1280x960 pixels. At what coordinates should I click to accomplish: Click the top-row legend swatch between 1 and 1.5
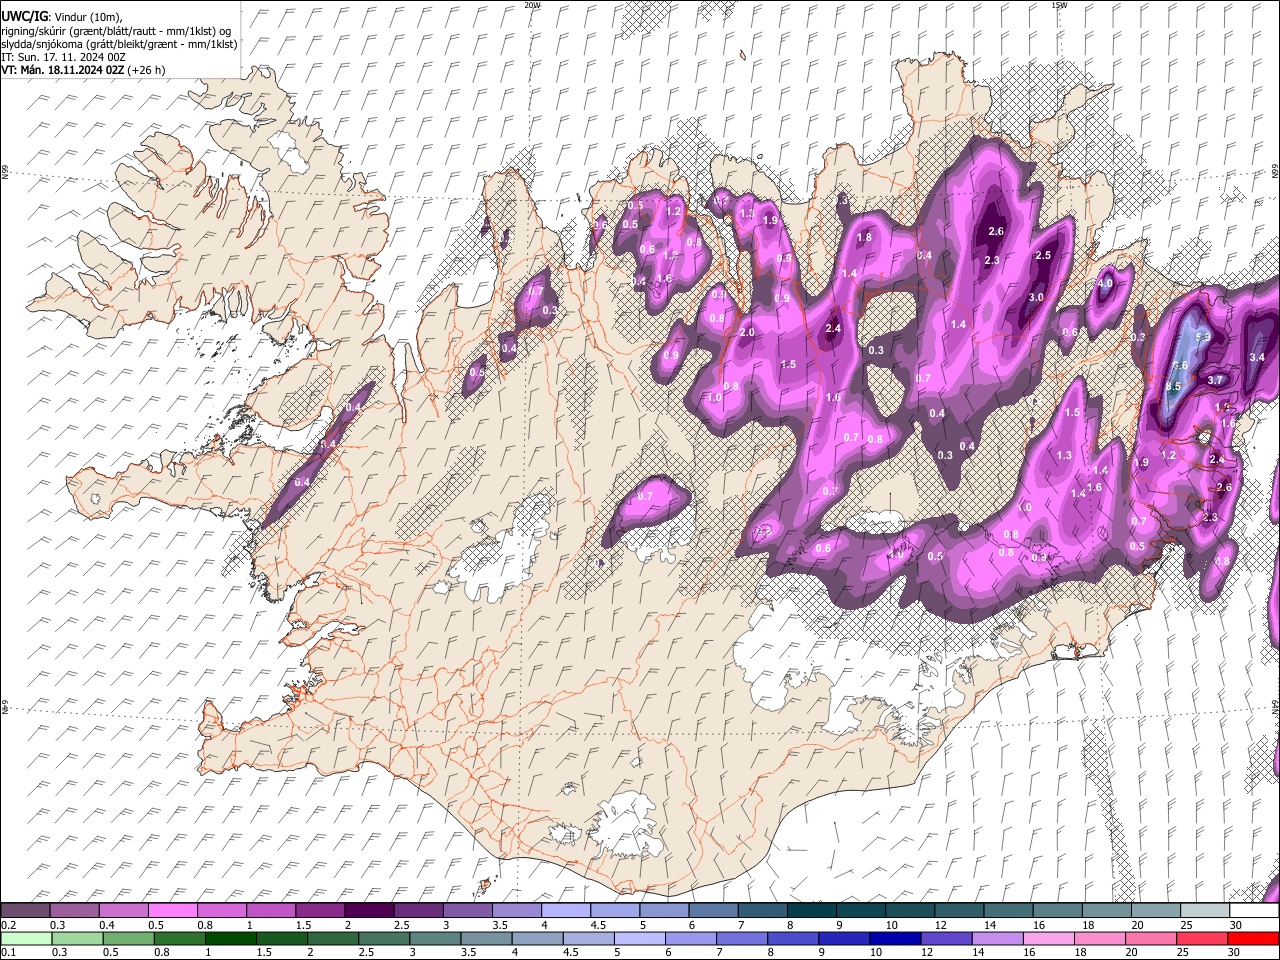click(271, 911)
